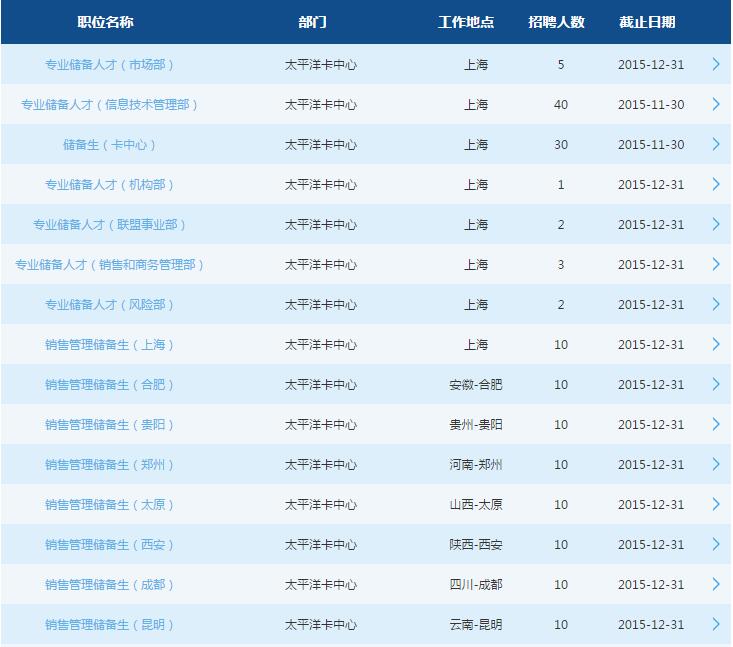The width and height of the screenshot is (733, 647).
Task: Open the 销售管理储备生（上海）job link
Action: (110, 345)
